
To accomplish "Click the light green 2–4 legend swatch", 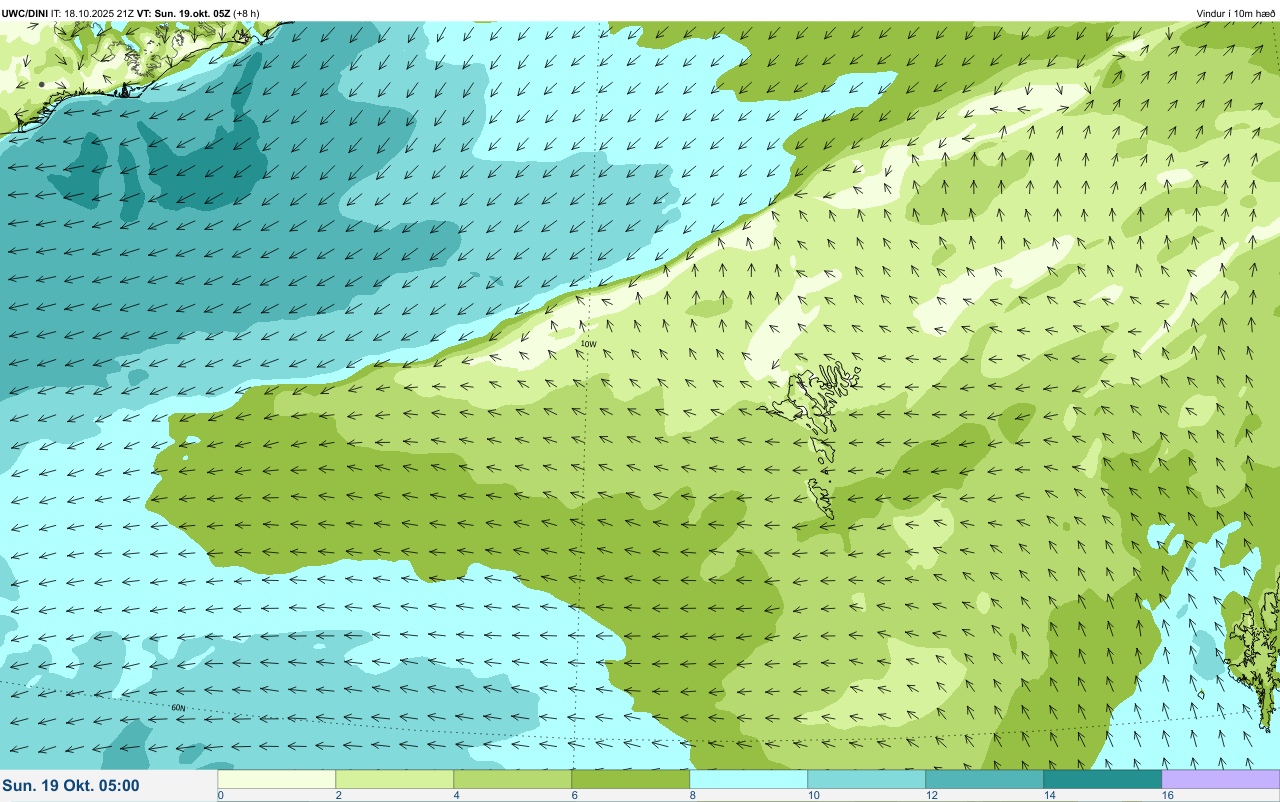I will click(395, 779).
